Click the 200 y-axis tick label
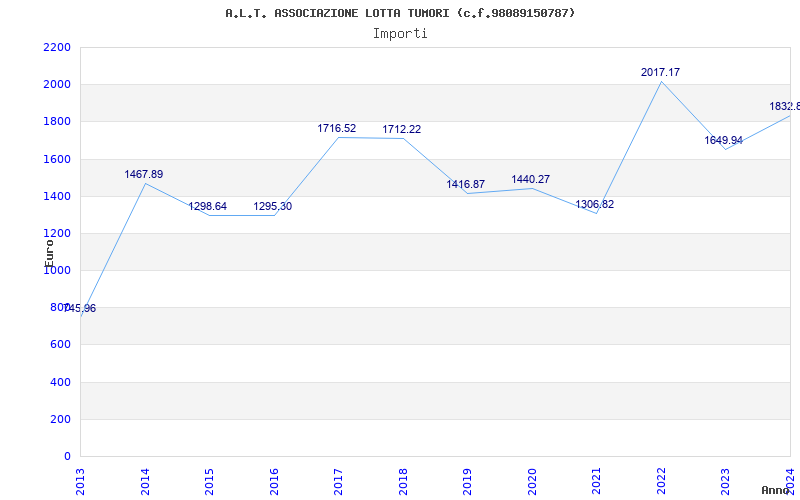The width and height of the screenshot is (800, 500). tap(60, 419)
